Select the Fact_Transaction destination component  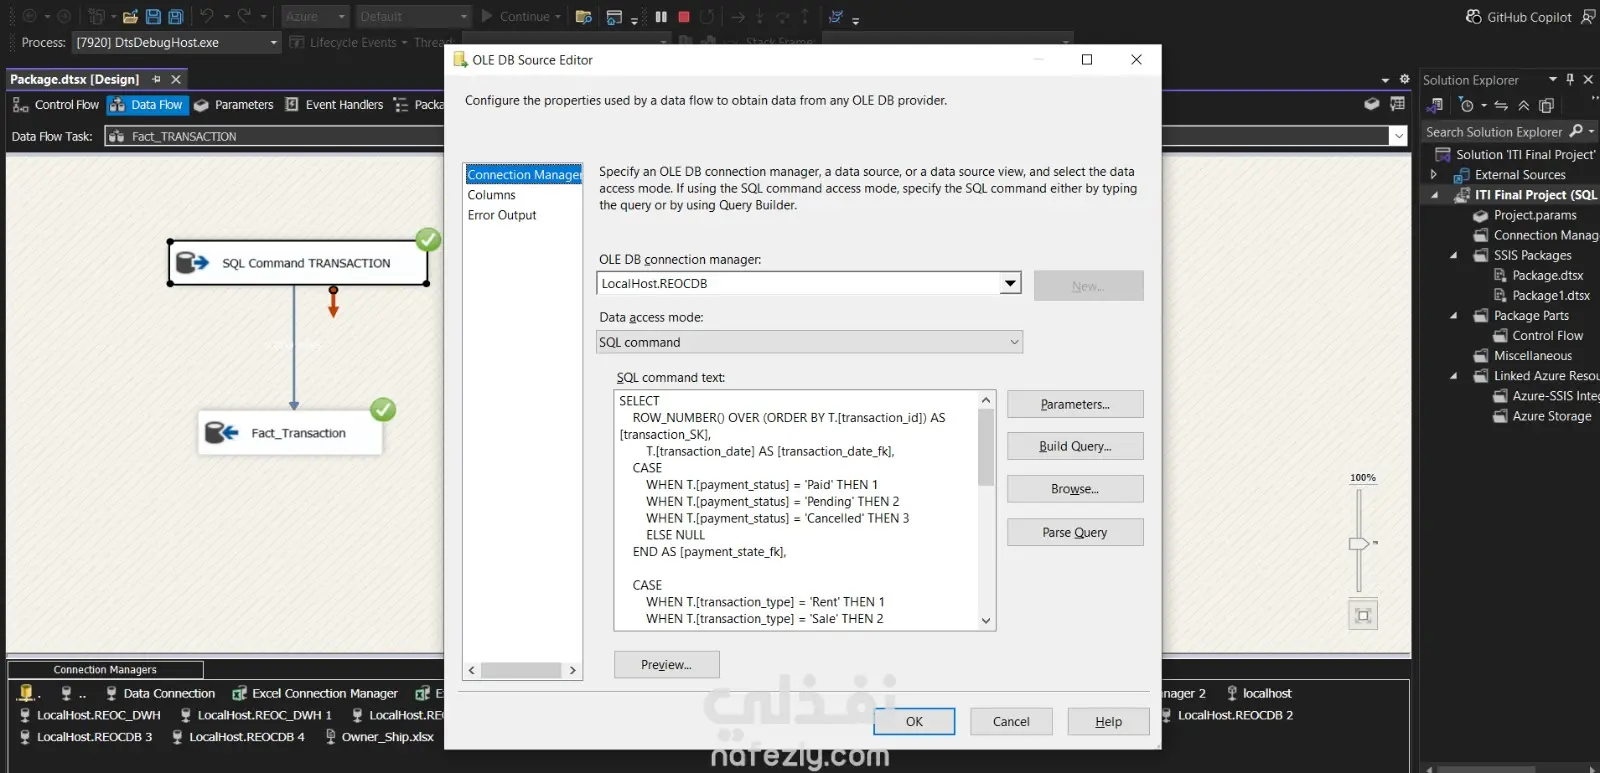[290, 433]
